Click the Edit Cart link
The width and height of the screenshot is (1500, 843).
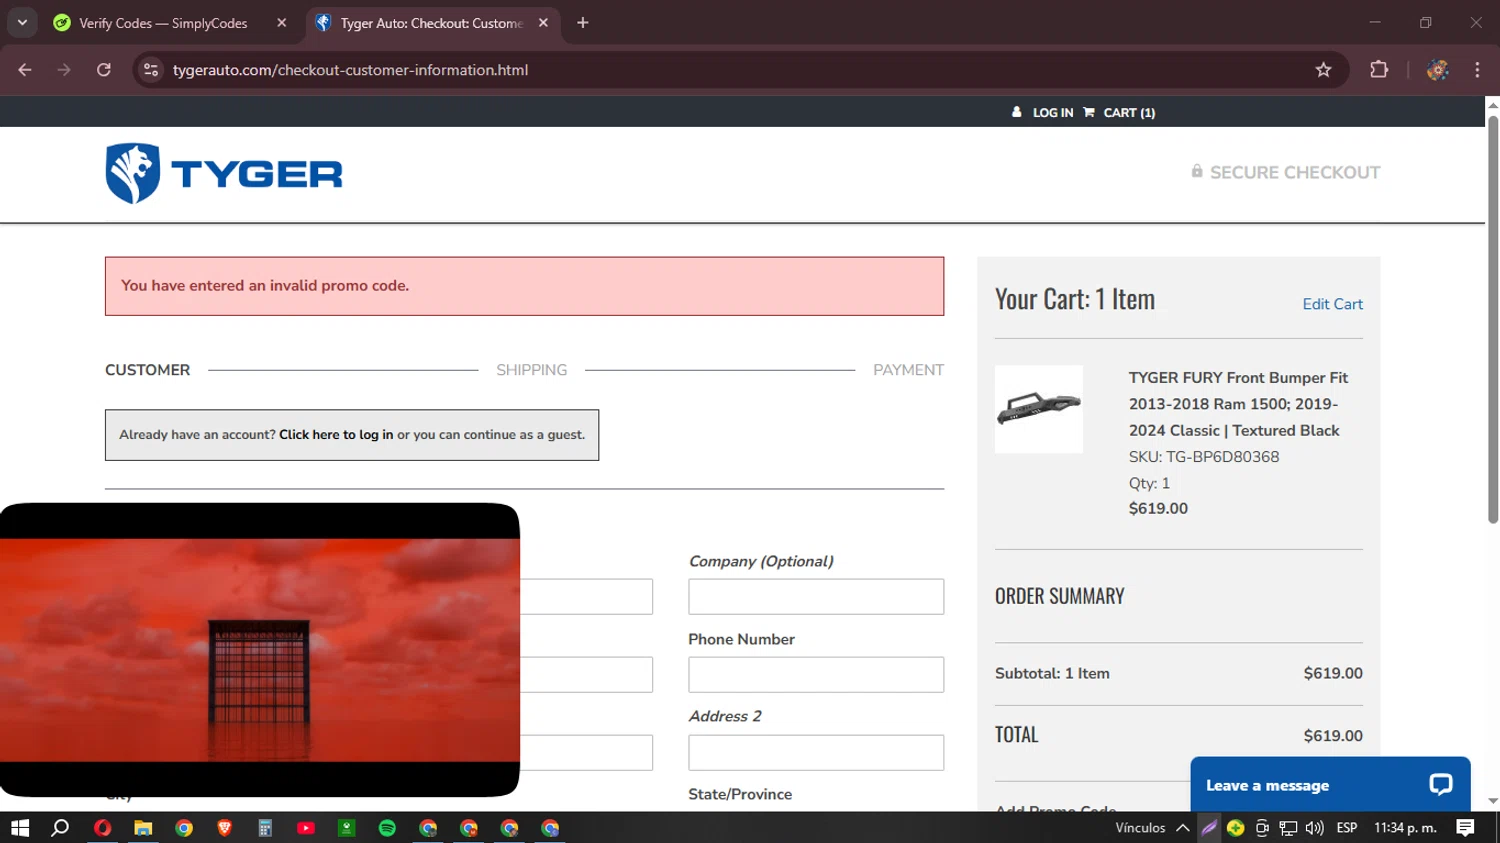click(x=1332, y=304)
